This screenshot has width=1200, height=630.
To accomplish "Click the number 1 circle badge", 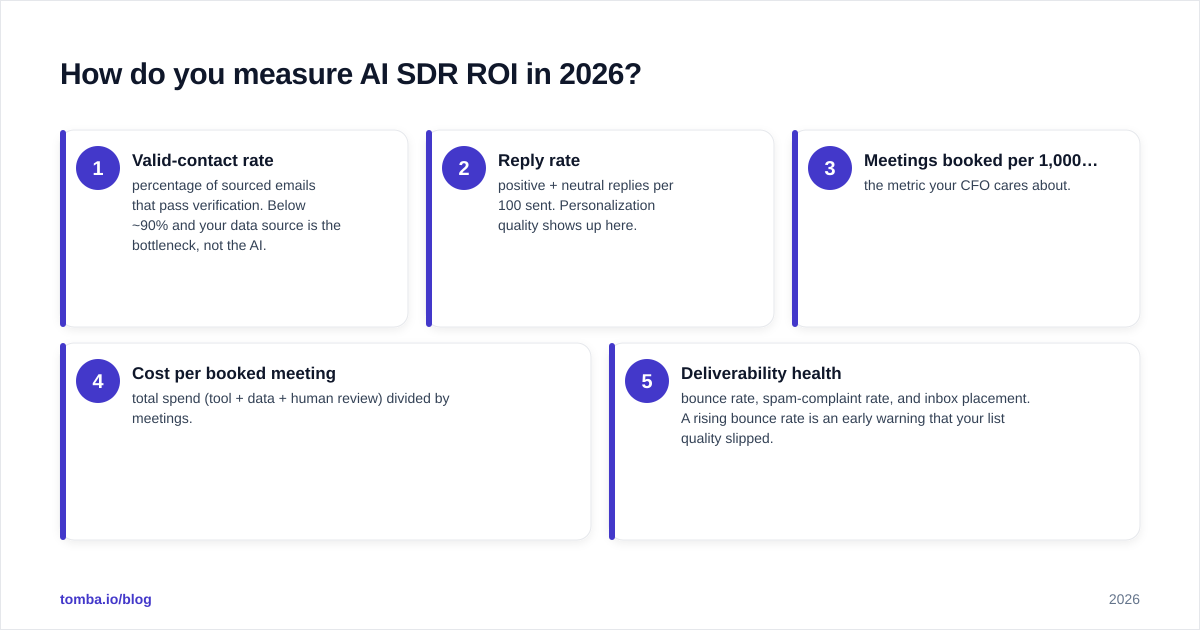I will [x=98, y=168].
